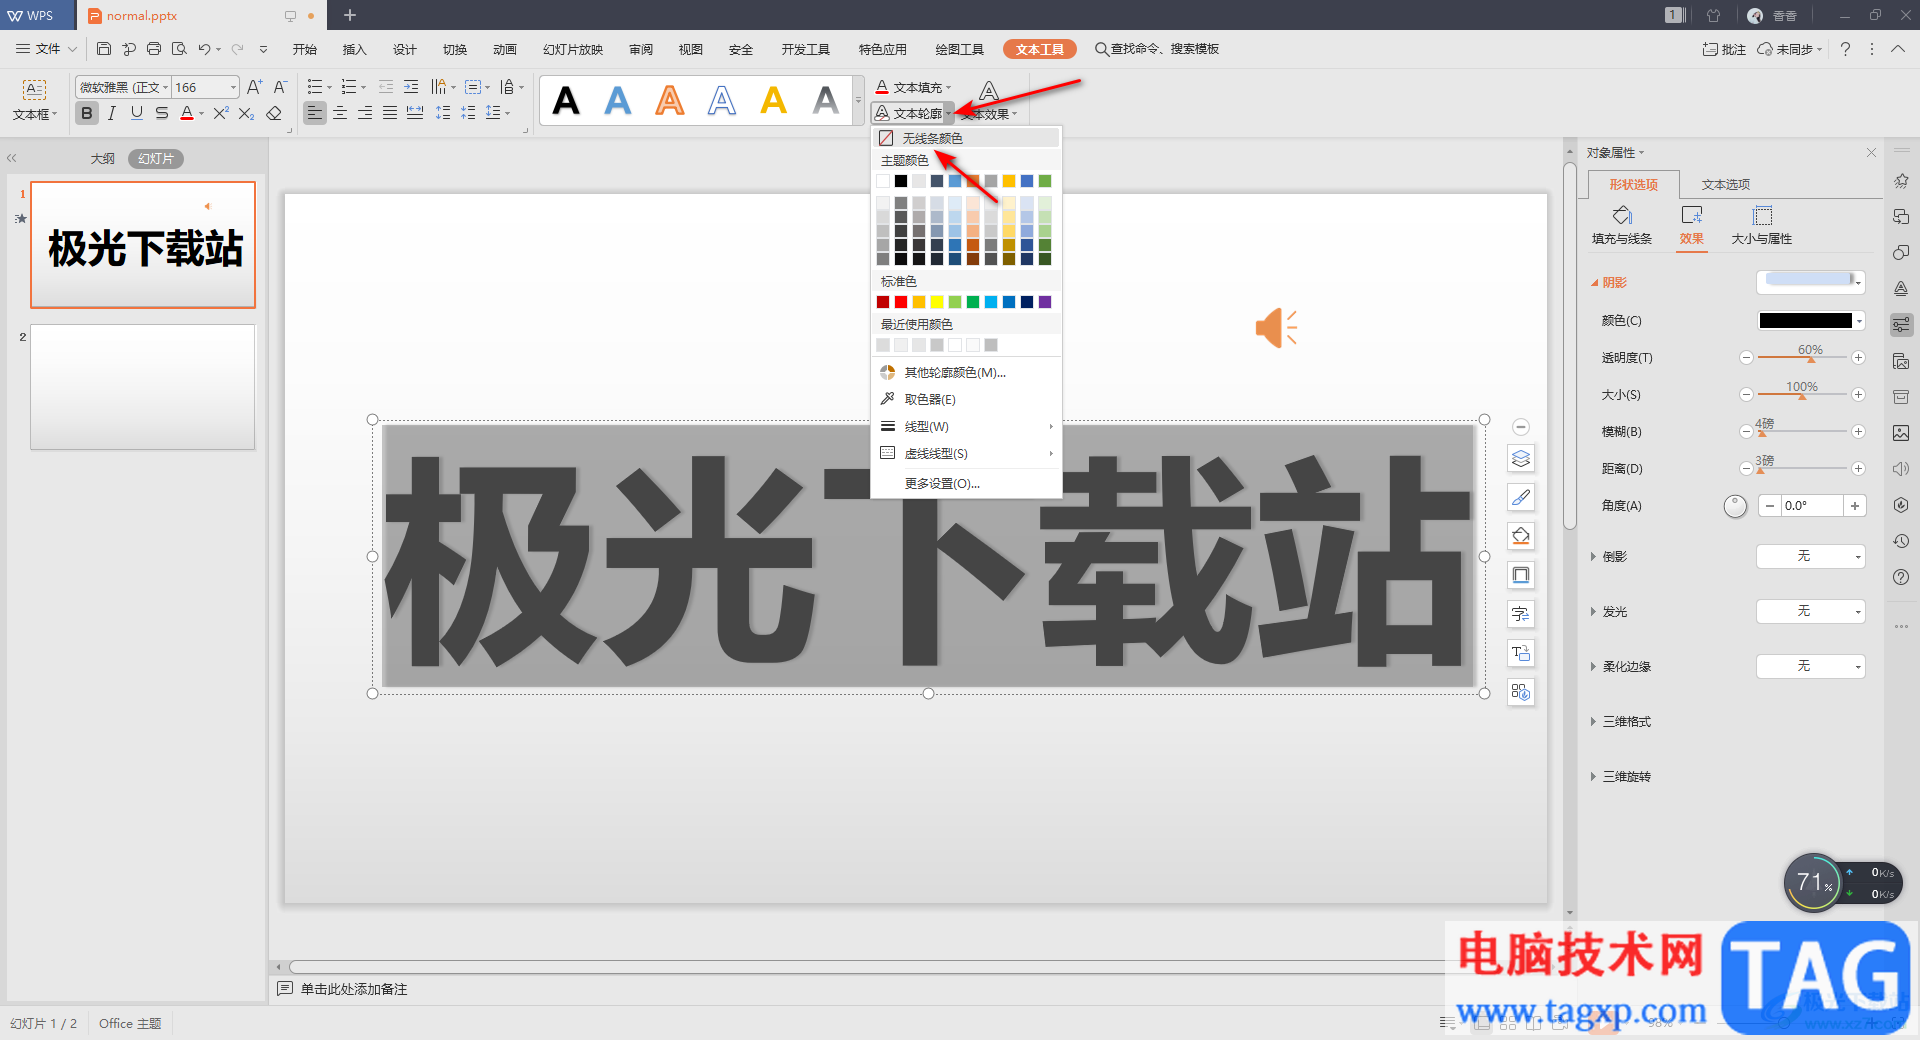Pick standard purple color swatch

(x=1045, y=302)
